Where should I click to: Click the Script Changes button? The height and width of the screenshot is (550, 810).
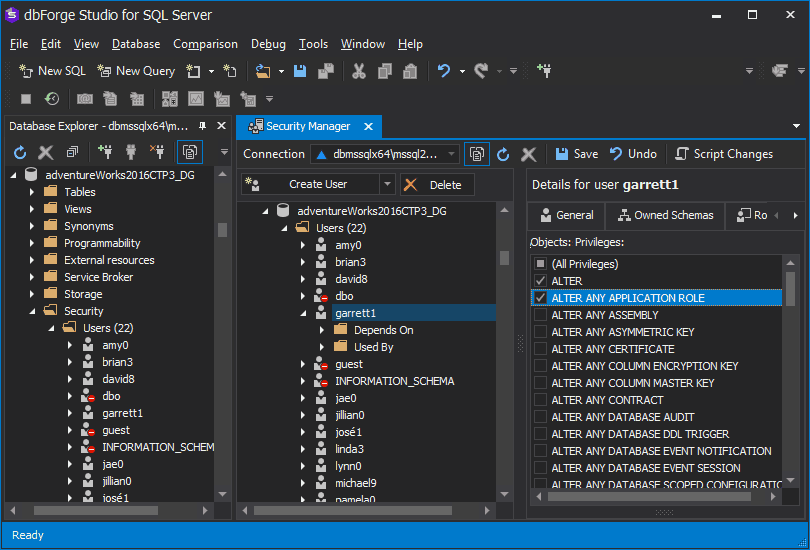click(723, 154)
